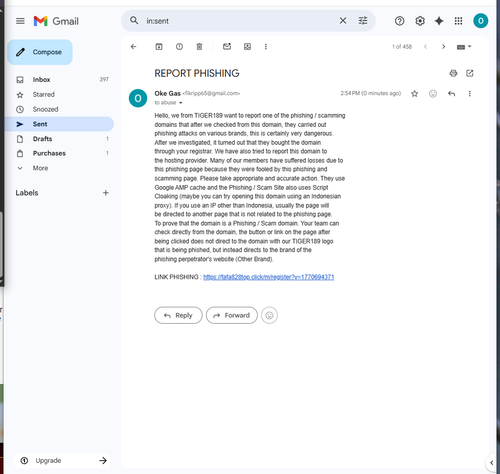Open message more options menu
Image resolution: width=500 pixels, height=474 pixels.
pyautogui.click(x=470, y=94)
